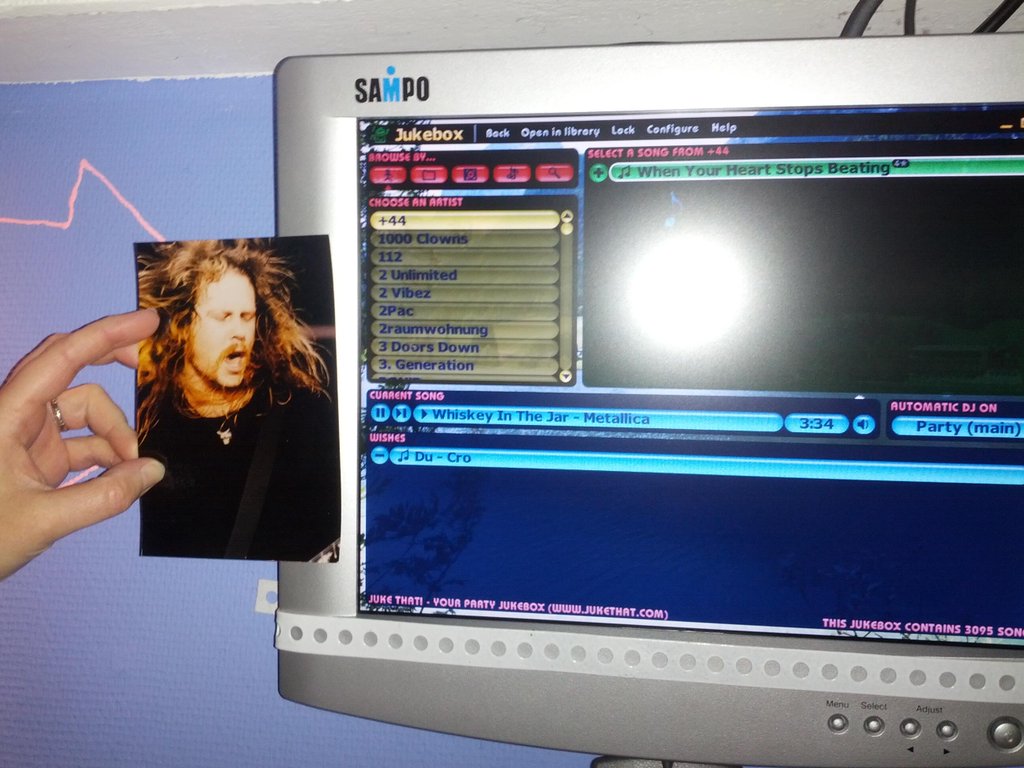Open search with the magnifier icon
The image size is (1024, 768).
(x=554, y=172)
